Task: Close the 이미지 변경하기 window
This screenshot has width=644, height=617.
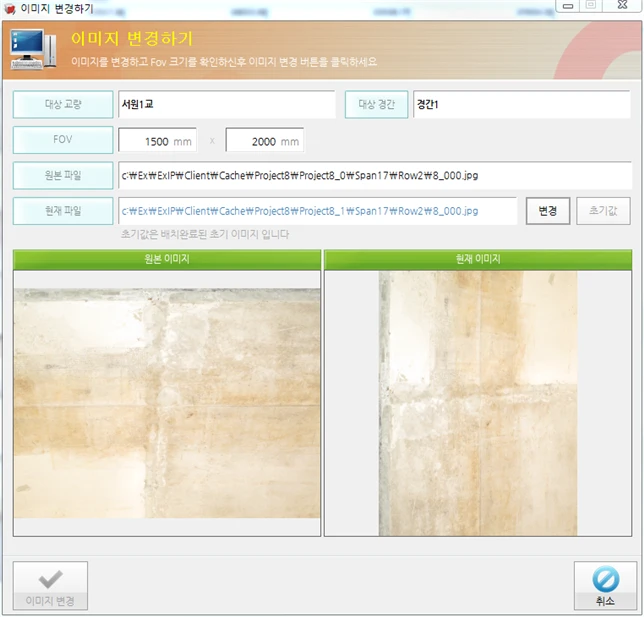Action: coord(622,5)
